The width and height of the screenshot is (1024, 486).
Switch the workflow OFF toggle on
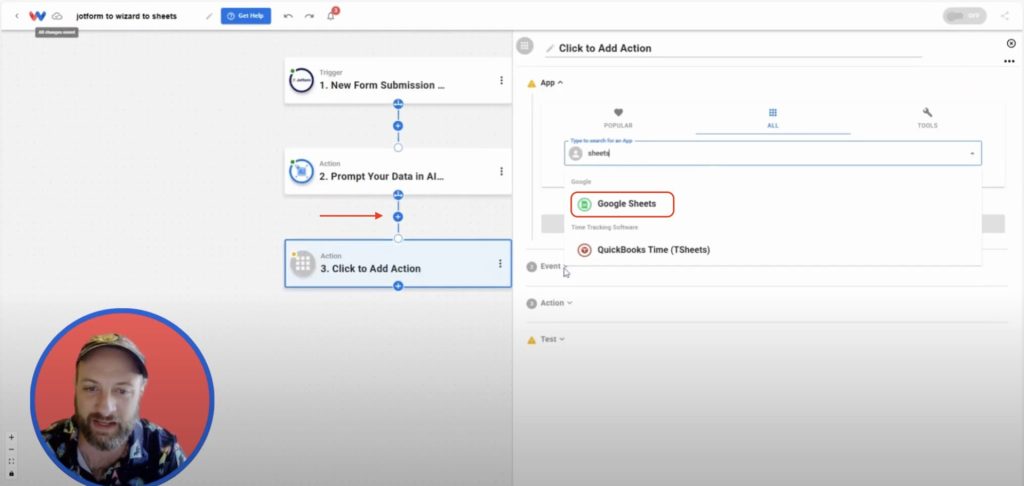(x=965, y=16)
